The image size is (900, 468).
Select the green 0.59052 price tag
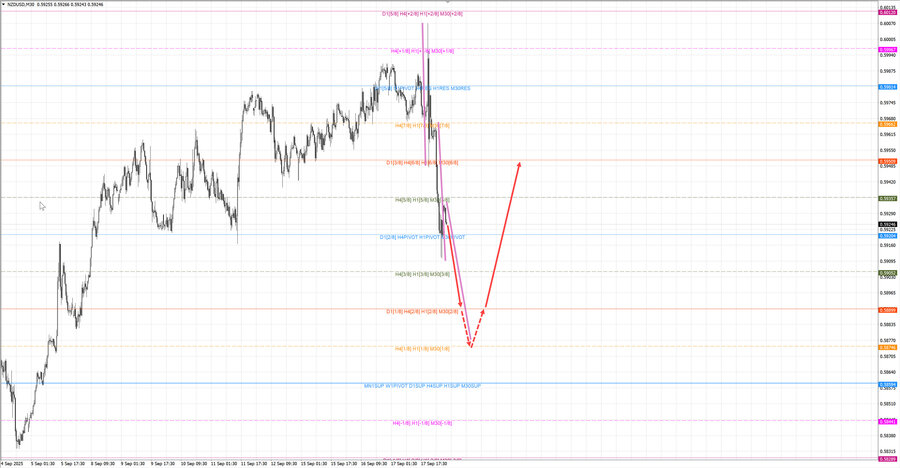[x=887, y=273]
